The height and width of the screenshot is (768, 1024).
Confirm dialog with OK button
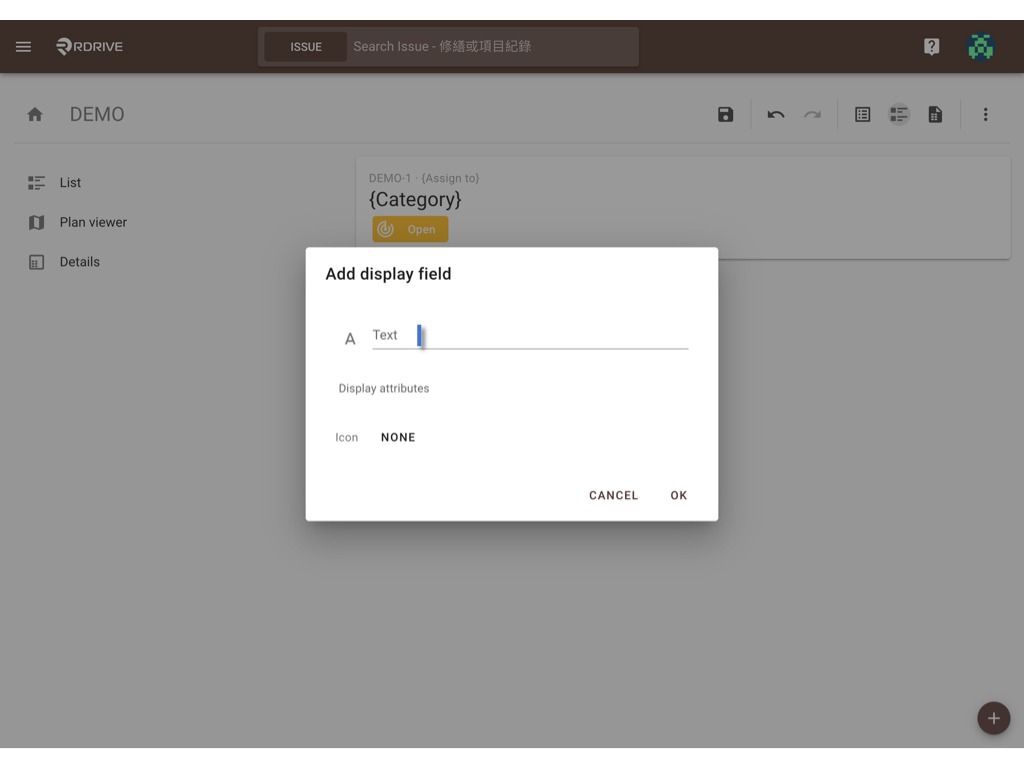click(679, 496)
